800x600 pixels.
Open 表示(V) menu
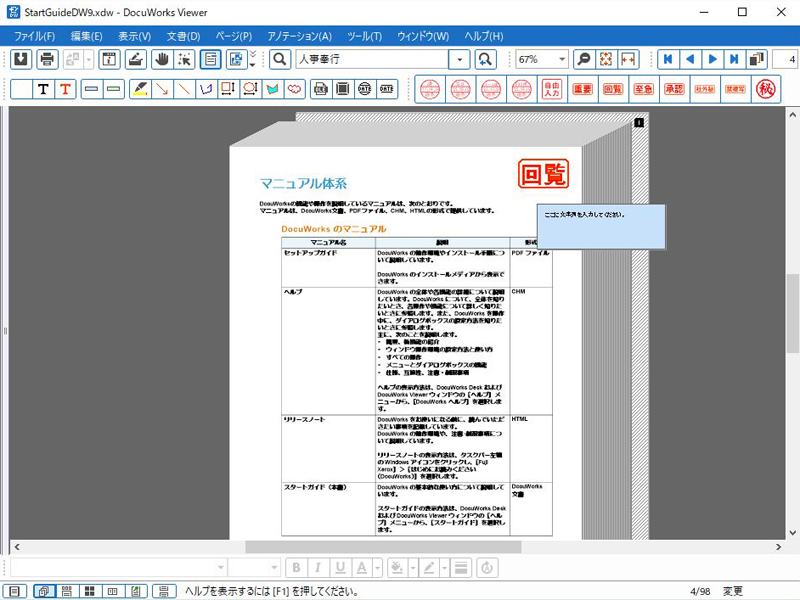135,36
